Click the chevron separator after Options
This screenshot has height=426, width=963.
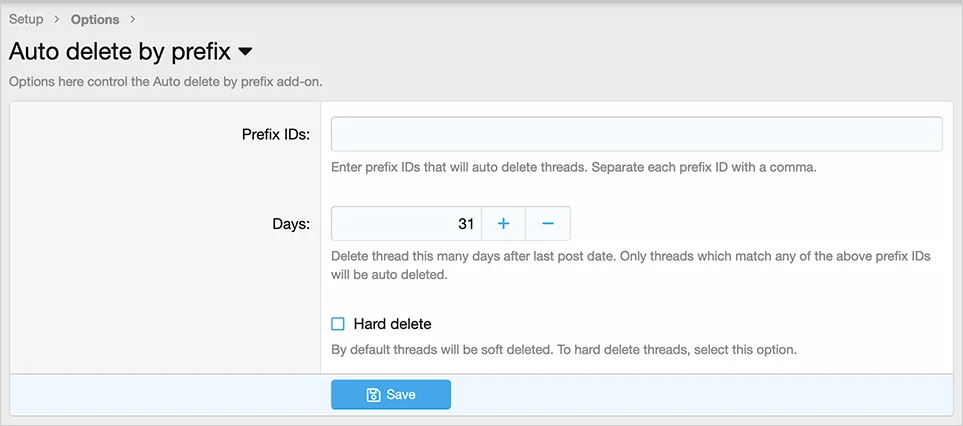[133, 19]
